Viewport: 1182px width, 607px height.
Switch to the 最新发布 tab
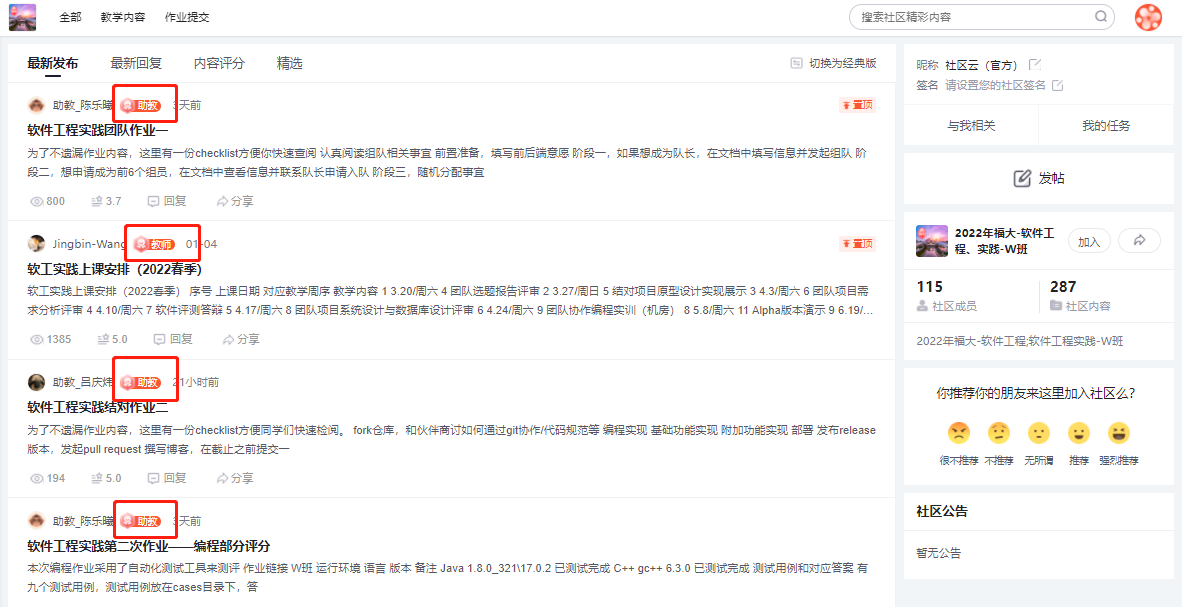click(53, 63)
